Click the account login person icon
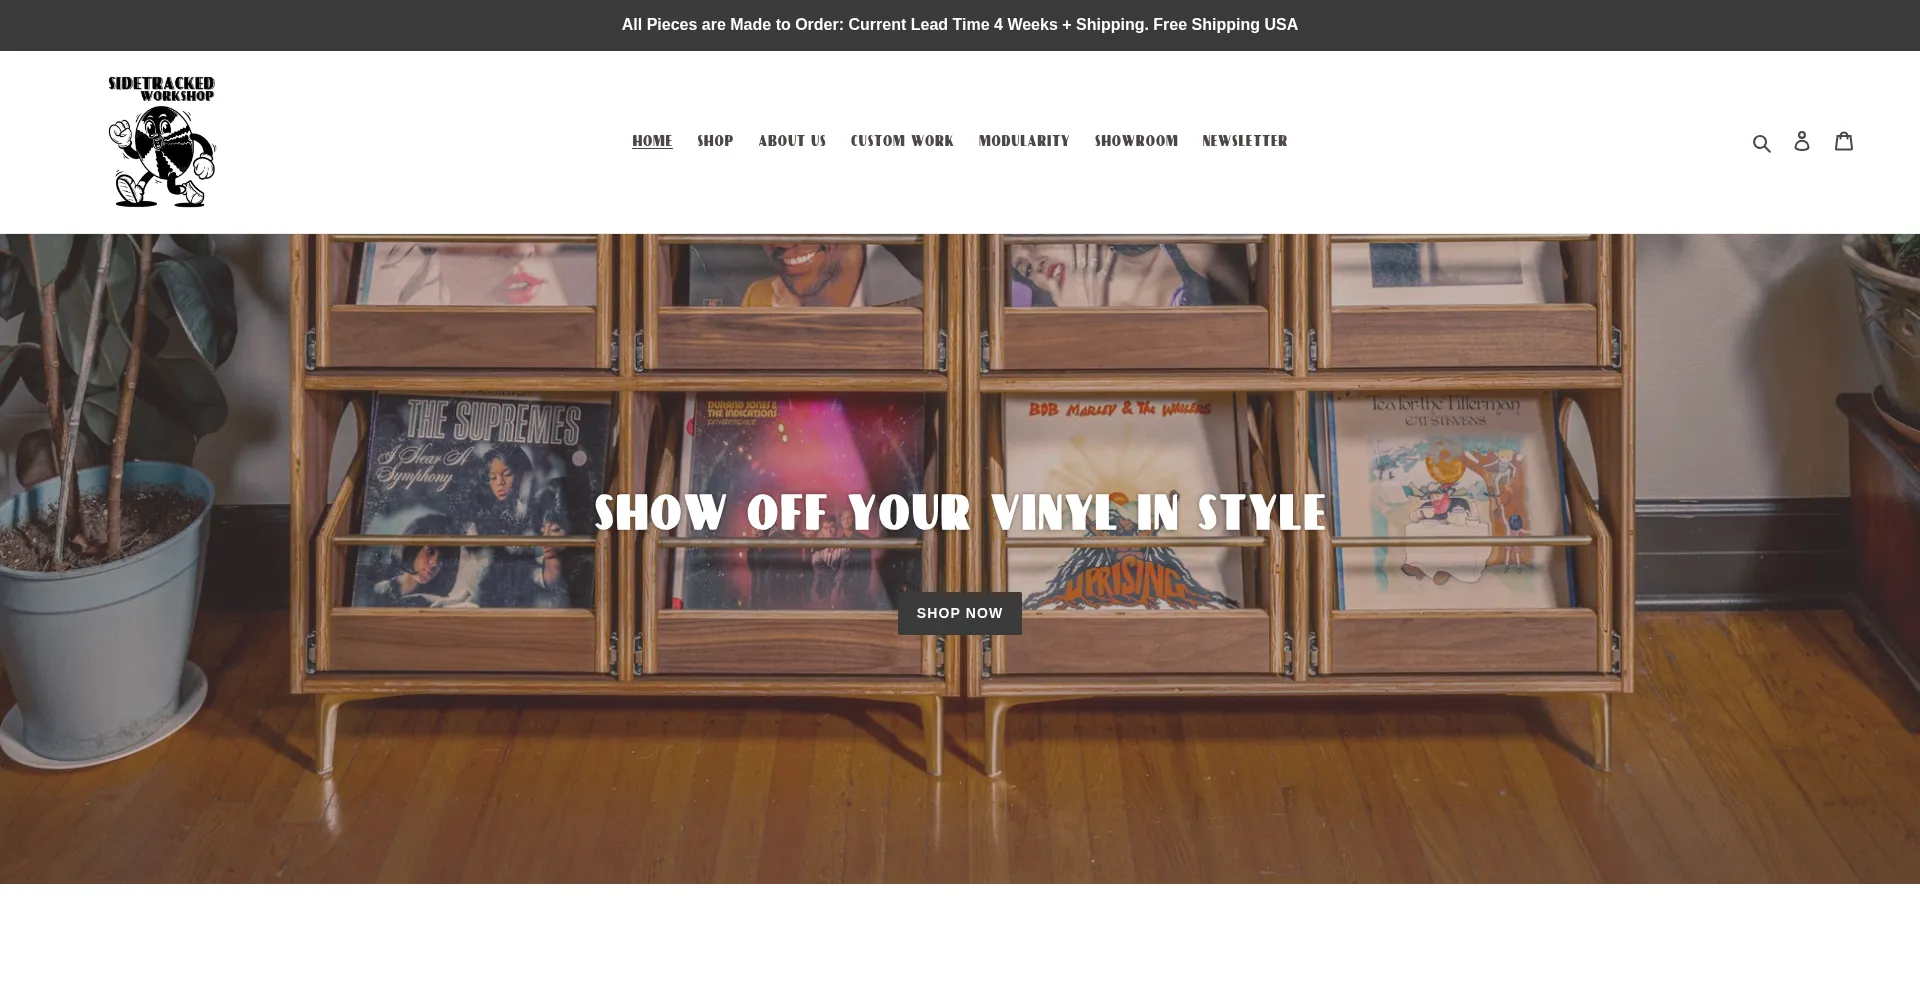 coord(1802,141)
